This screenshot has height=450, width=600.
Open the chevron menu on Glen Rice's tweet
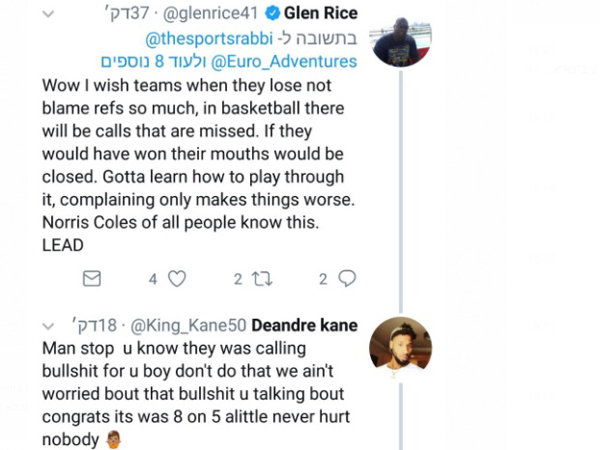coord(50,15)
